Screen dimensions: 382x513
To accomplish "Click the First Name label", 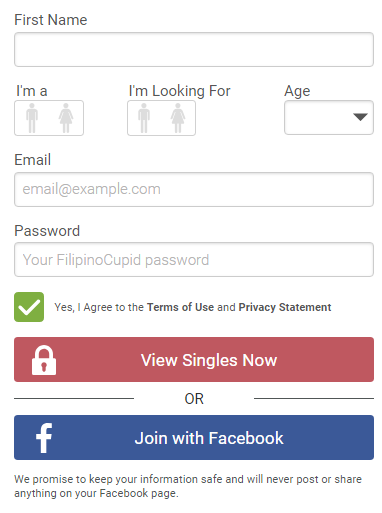I will tap(51, 20).
